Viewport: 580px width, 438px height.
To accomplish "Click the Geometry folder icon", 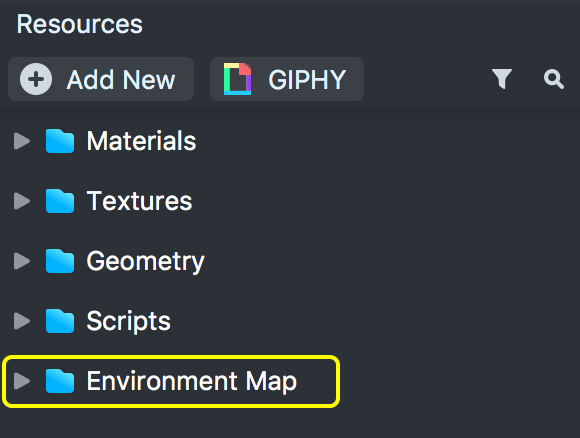I will tap(60, 261).
